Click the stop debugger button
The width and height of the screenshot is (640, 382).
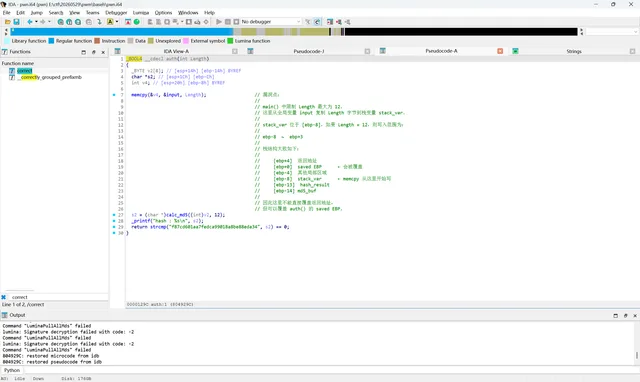[x=236, y=22]
